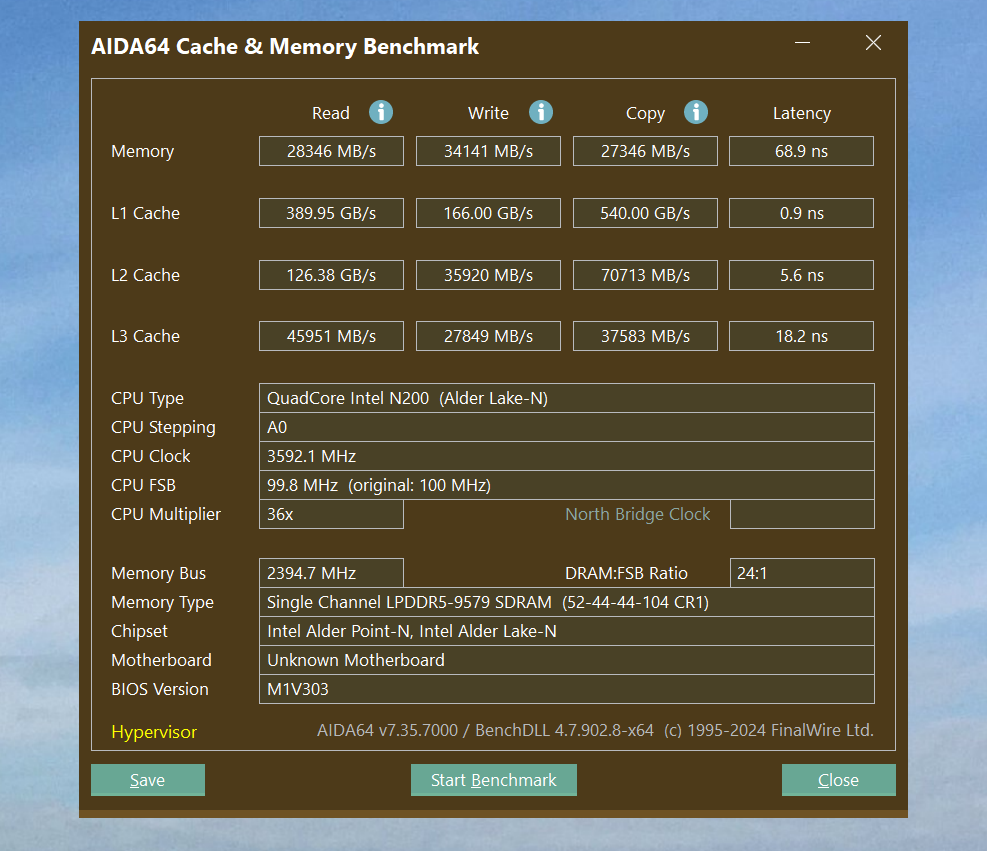Click CPU Clock field 3592.1 MHz

[567, 456]
